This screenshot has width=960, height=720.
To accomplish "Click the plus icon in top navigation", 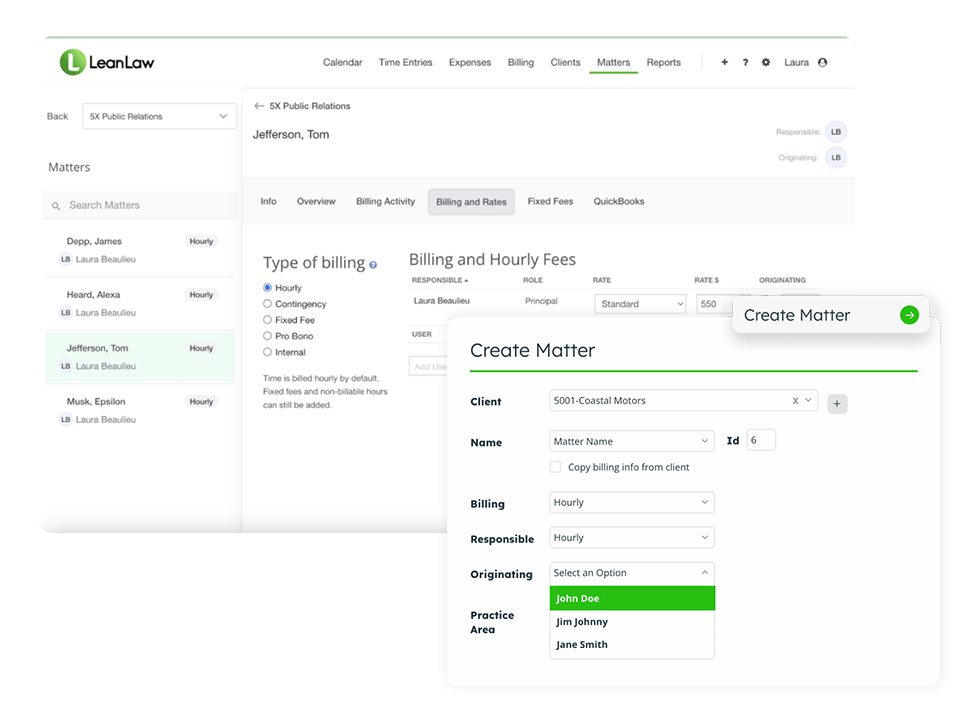I will (725, 62).
